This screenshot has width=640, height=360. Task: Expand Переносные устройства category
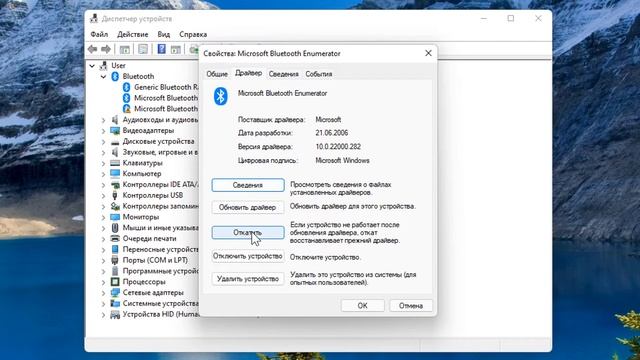[x=104, y=250]
